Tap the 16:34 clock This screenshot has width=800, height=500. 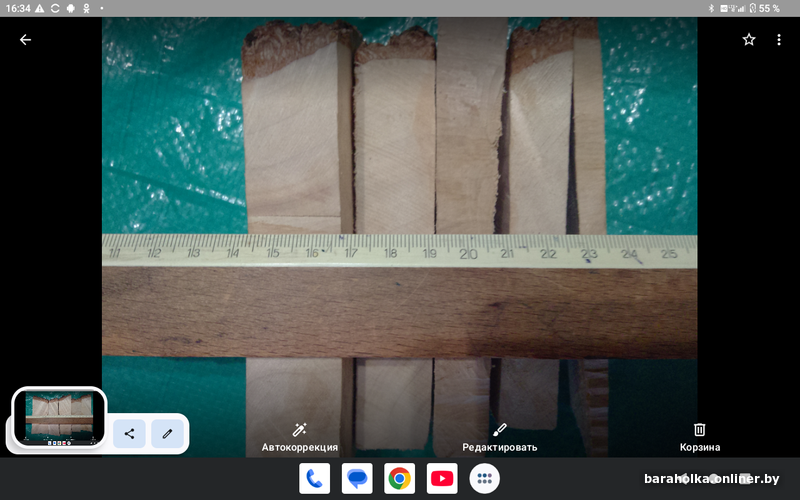click(18, 8)
